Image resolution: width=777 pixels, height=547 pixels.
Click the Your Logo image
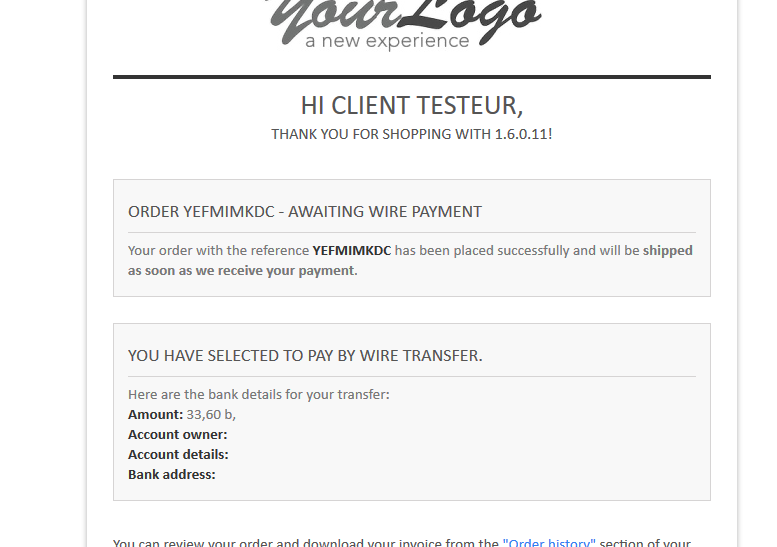pyautogui.click(x=405, y=24)
